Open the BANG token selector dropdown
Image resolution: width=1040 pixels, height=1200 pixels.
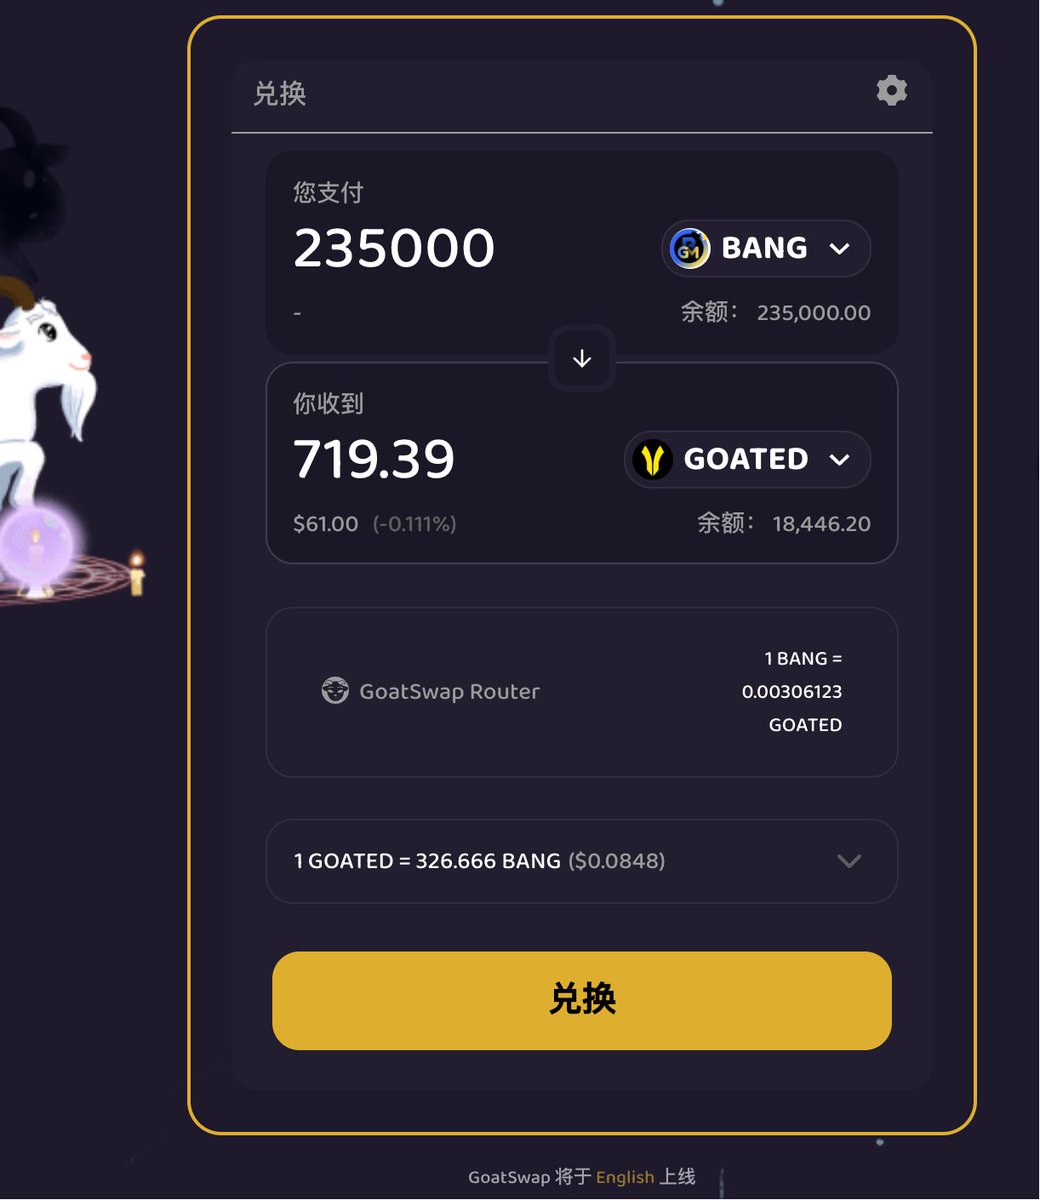click(766, 248)
